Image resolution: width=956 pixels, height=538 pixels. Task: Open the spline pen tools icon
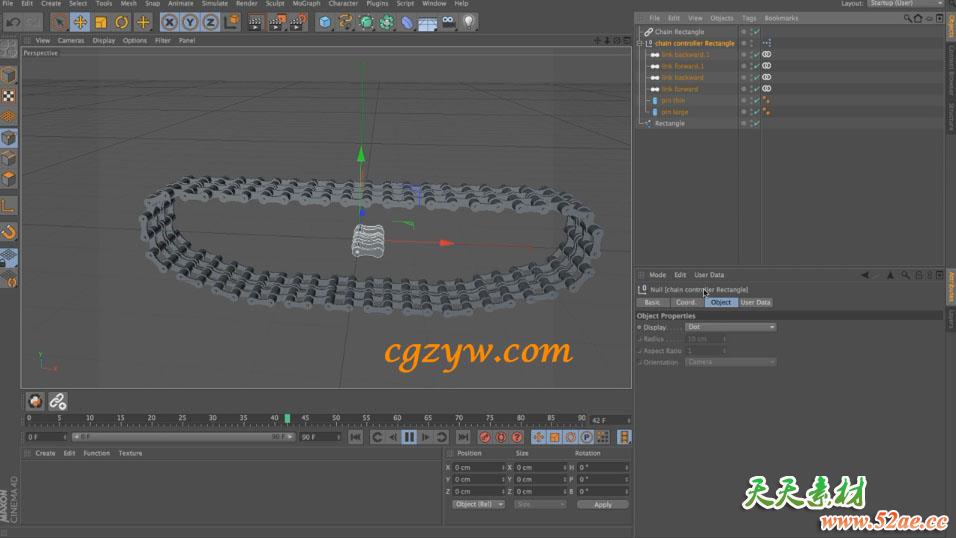[345, 23]
